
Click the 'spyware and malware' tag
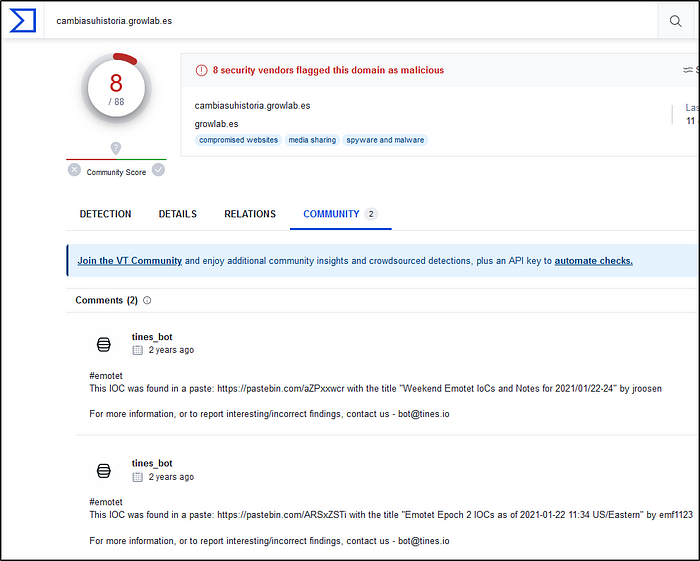coord(385,140)
